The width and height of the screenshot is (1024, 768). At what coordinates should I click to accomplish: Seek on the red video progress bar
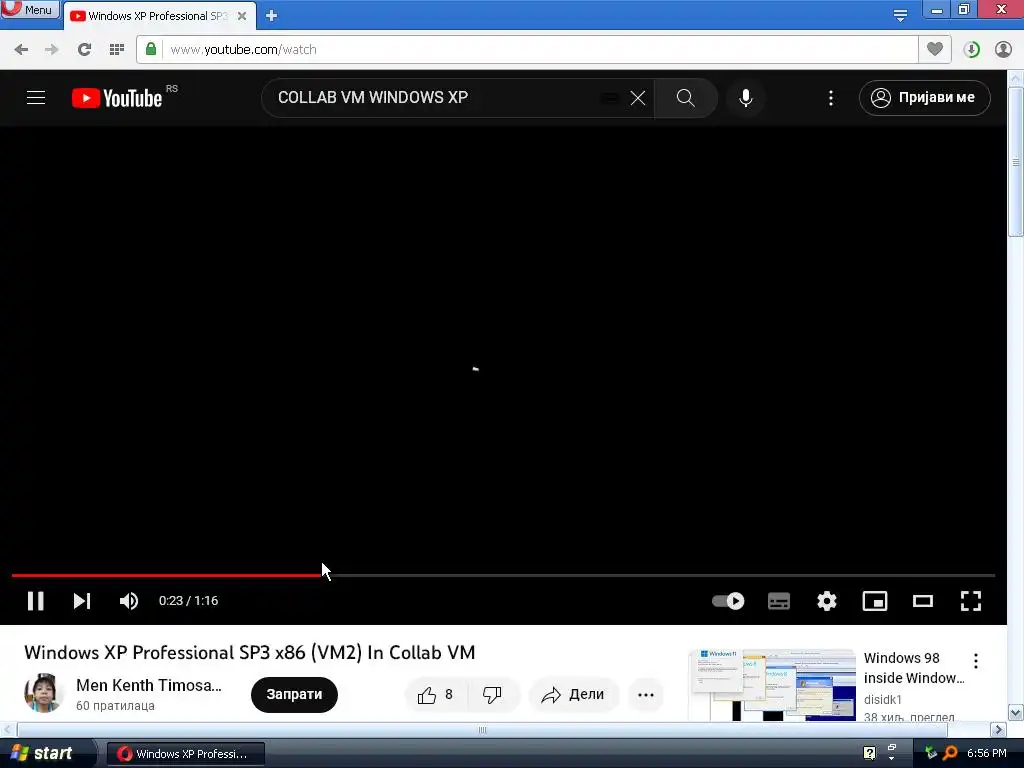point(503,575)
